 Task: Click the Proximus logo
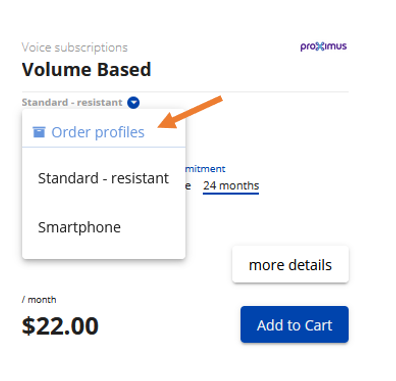tap(323, 46)
